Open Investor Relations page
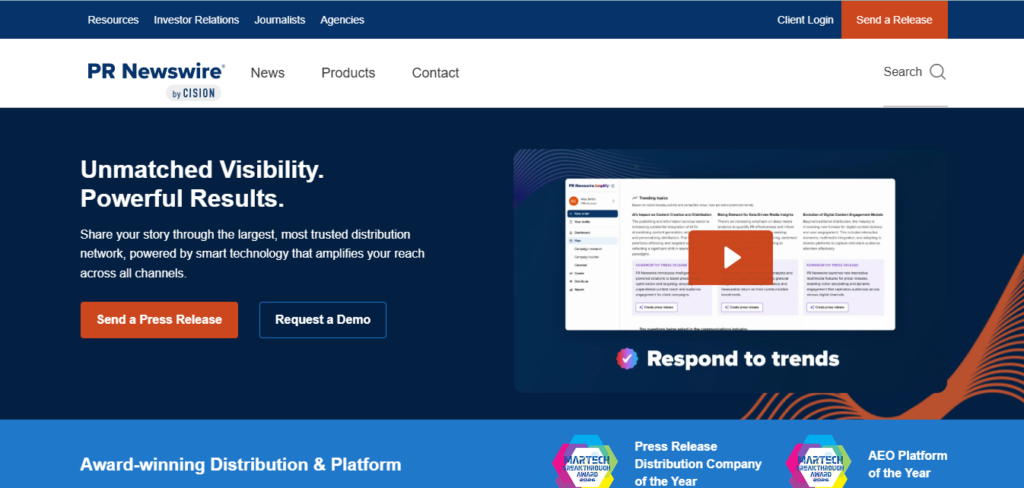This screenshot has height=488, width=1024. point(197,20)
